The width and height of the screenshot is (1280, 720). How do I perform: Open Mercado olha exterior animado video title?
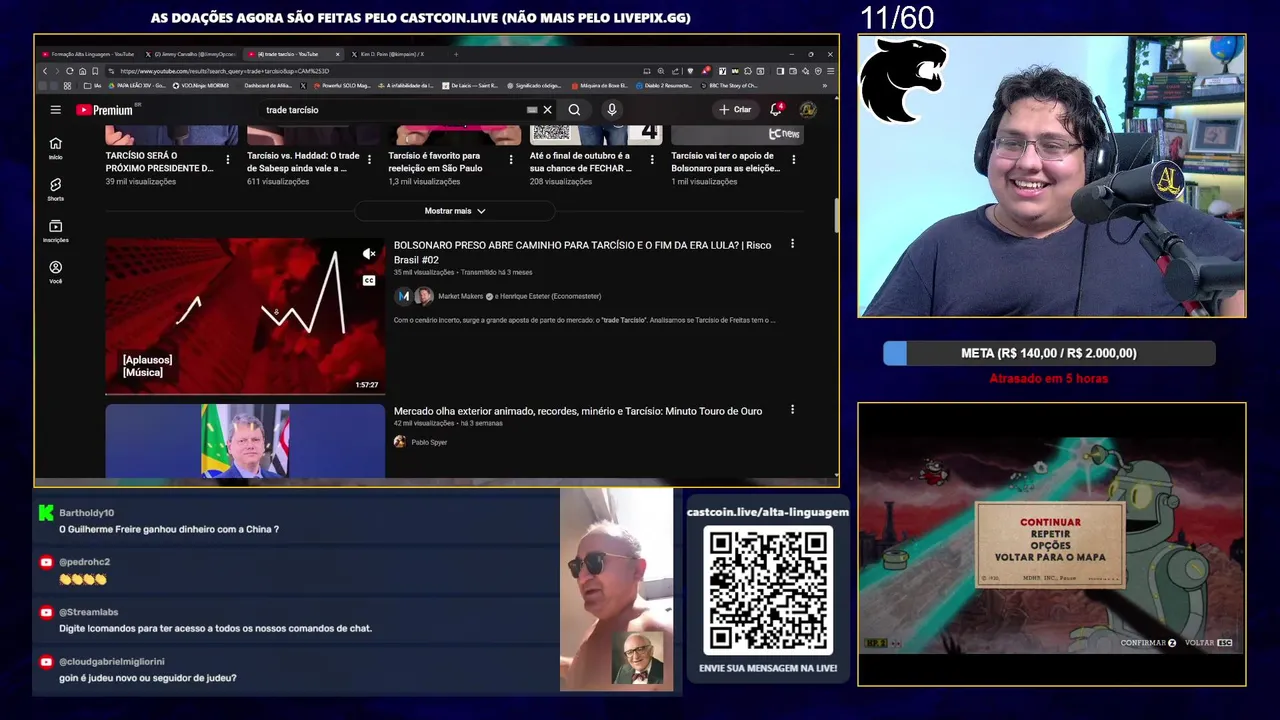pyautogui.click(x=578, y=411)
